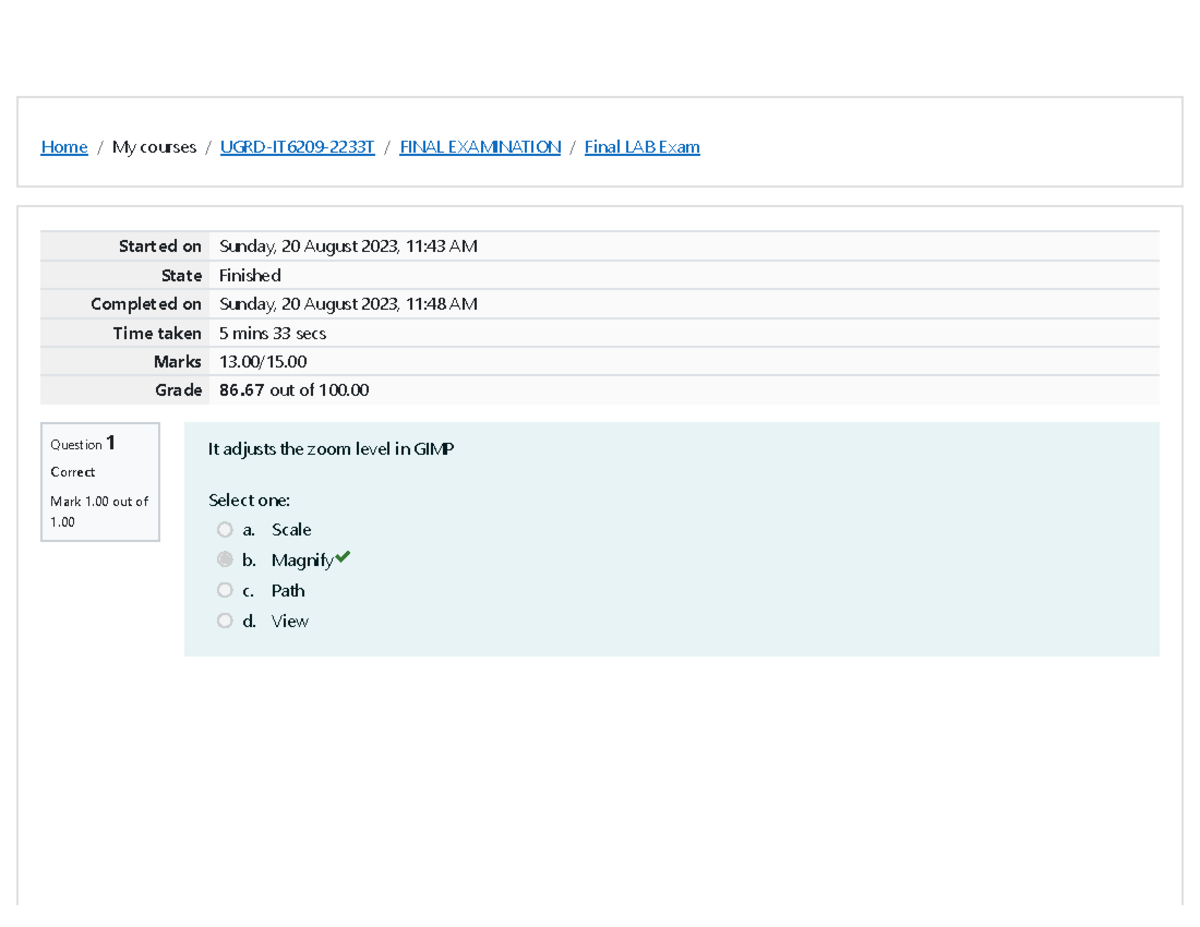This screenshot has height=927, width=1200.
Task: Click the Question 1 info box
Action: tap(100, 481)
